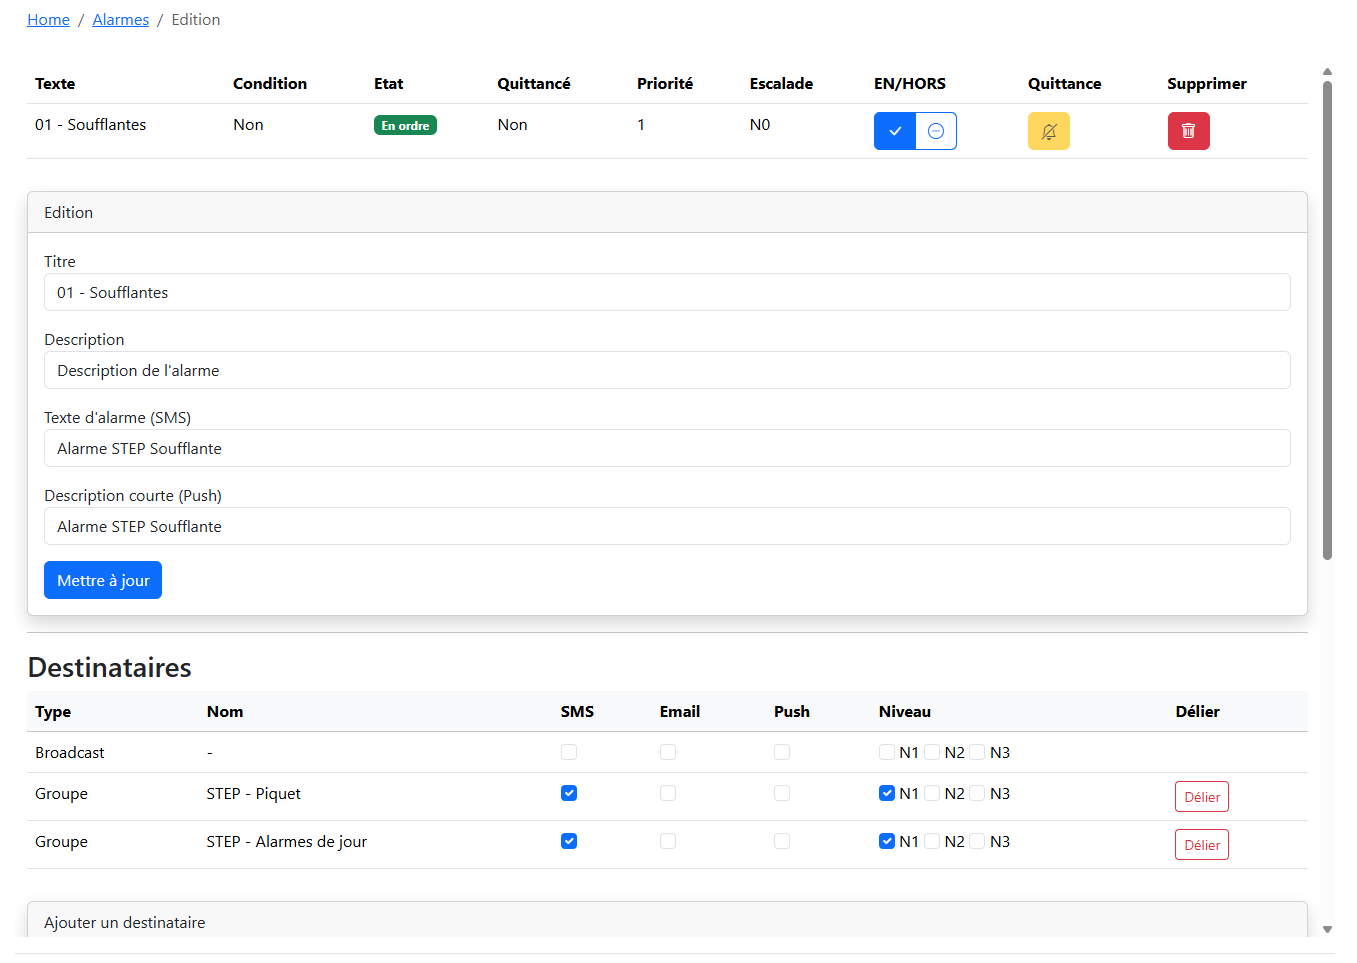The height and width of the screenshot is (963, 1357).
Task: Uncheck SMS for STEP - Piquet group
Action: (x=569, y=793)
